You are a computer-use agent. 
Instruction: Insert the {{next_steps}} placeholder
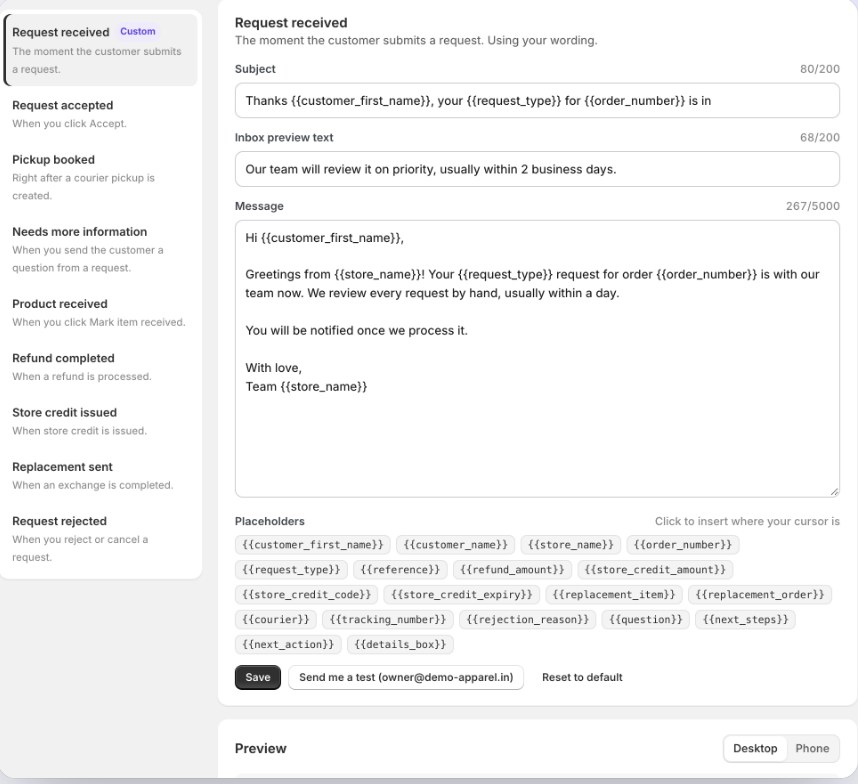tap(745, 619)
